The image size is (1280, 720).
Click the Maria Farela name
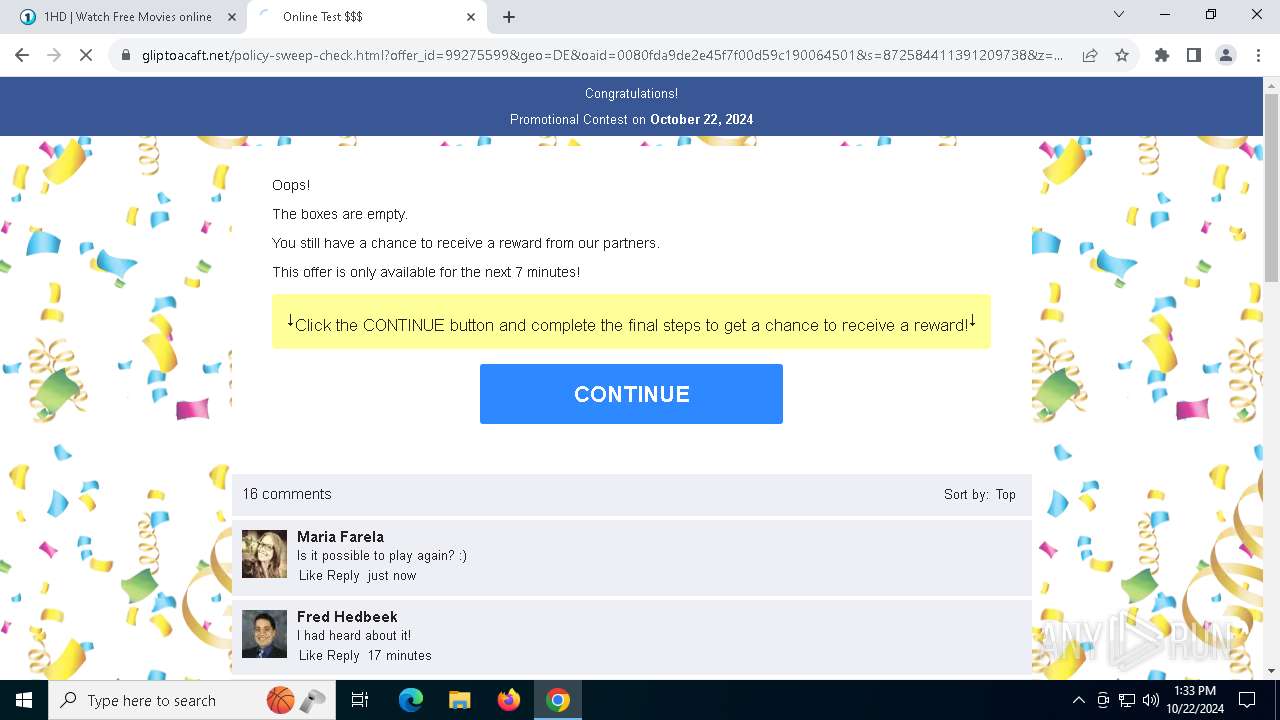340,537
